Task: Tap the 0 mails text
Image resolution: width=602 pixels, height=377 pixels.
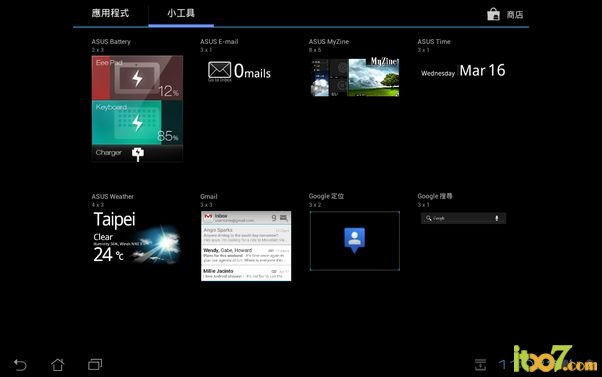Action: (252, 71)
